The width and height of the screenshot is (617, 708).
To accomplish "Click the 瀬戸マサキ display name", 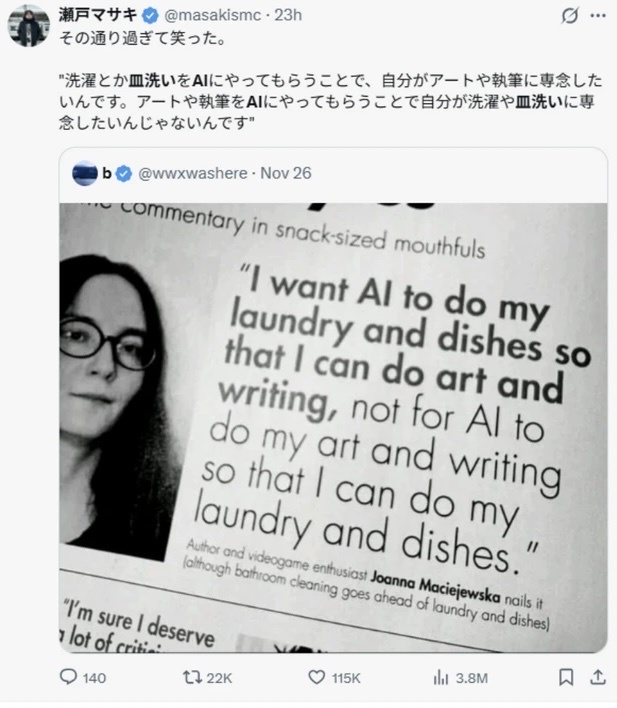I will (x=98, y=15).
